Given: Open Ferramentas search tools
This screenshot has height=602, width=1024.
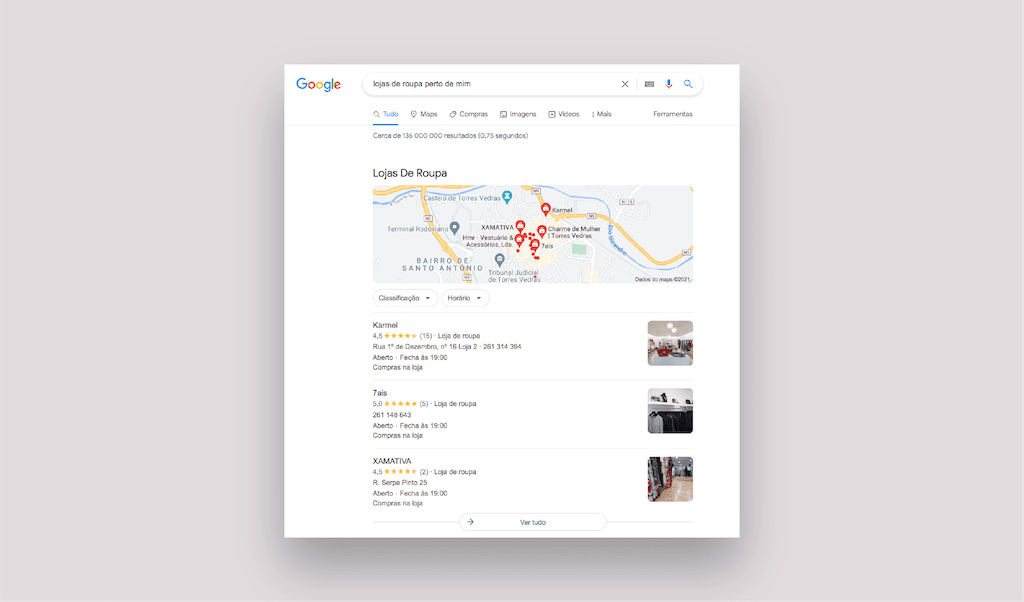Looking at the screenshot, I should pos(672,114).
